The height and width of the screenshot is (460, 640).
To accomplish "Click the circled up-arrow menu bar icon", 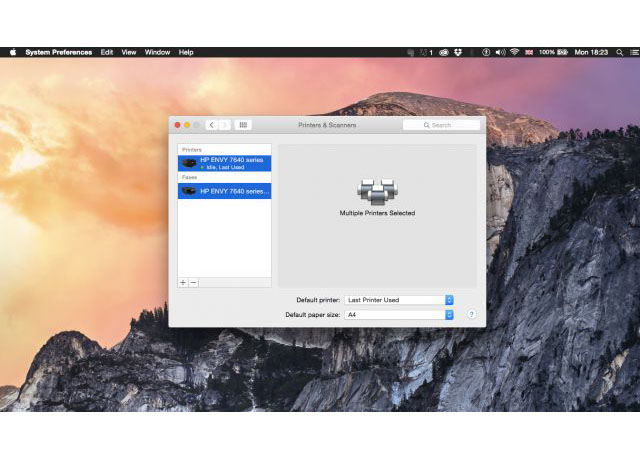I will [x=486, y=52].
